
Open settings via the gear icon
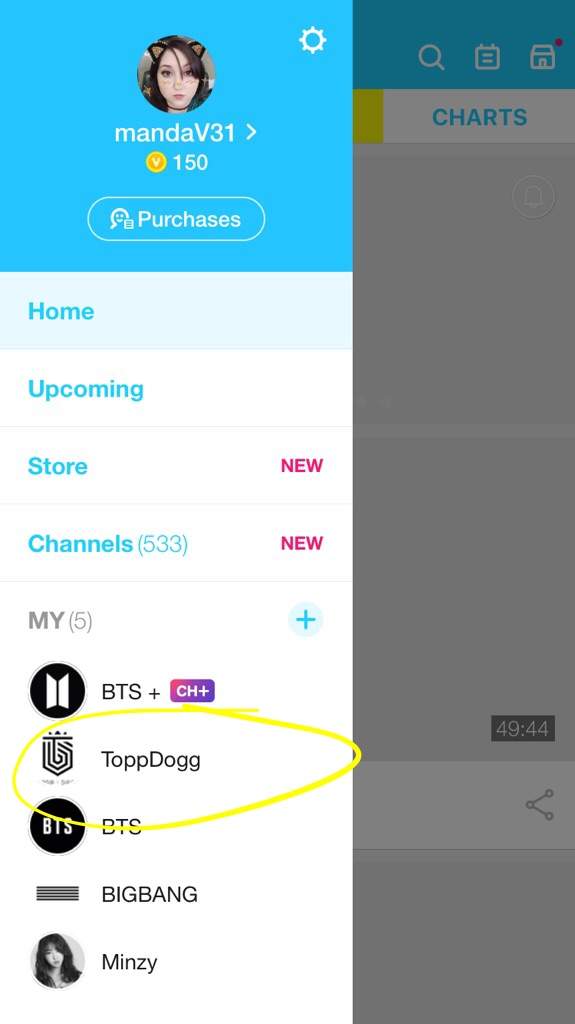(312, 40)
